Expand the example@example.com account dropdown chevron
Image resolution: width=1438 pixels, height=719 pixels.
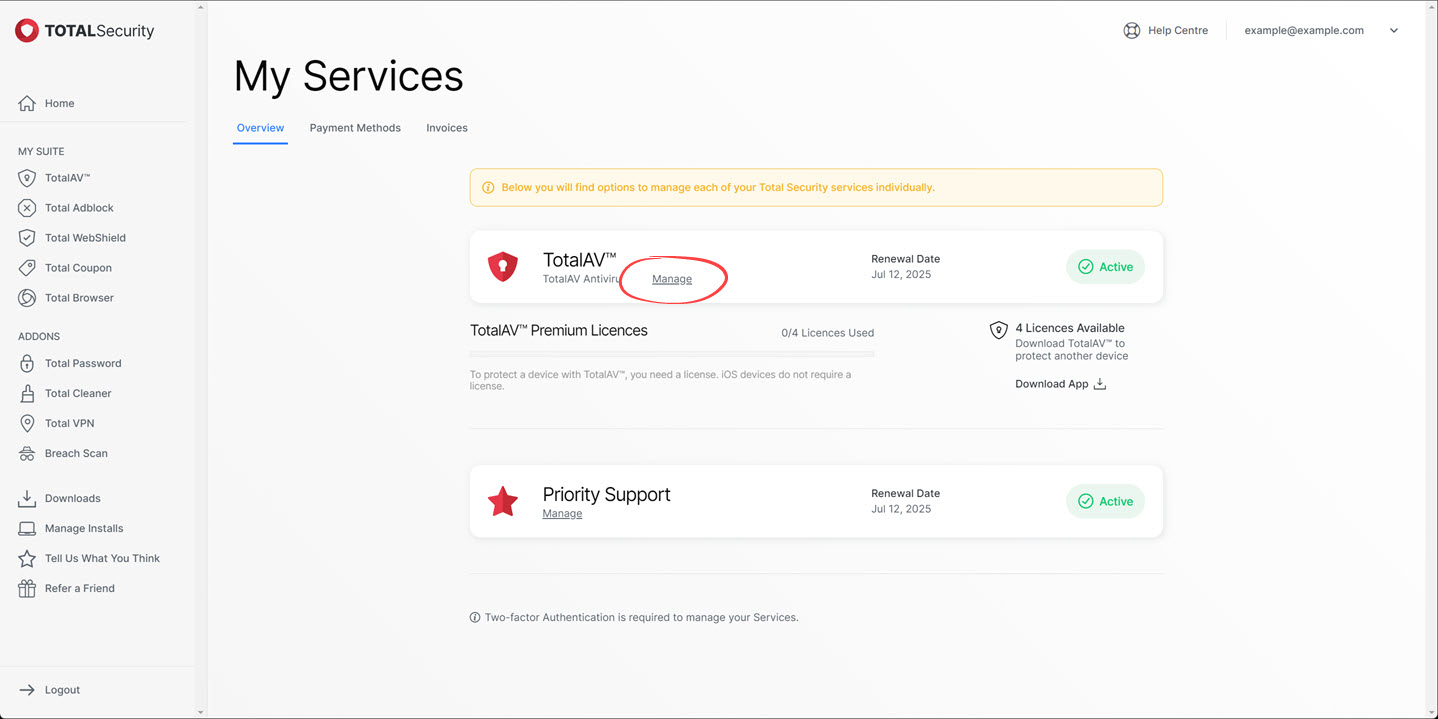click(x=1394, y=31)
